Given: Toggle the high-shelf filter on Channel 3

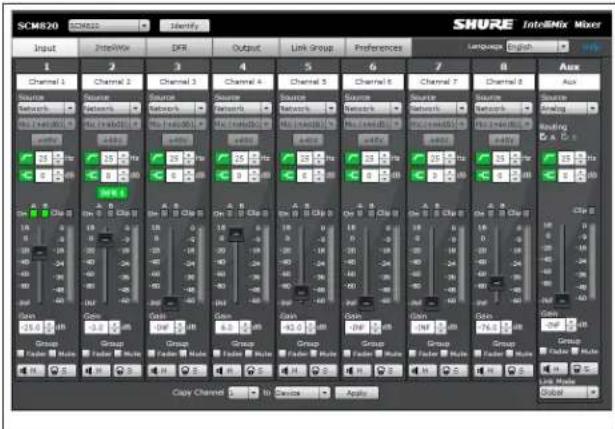Looking at the screenshot, I should tap(157, 175).
